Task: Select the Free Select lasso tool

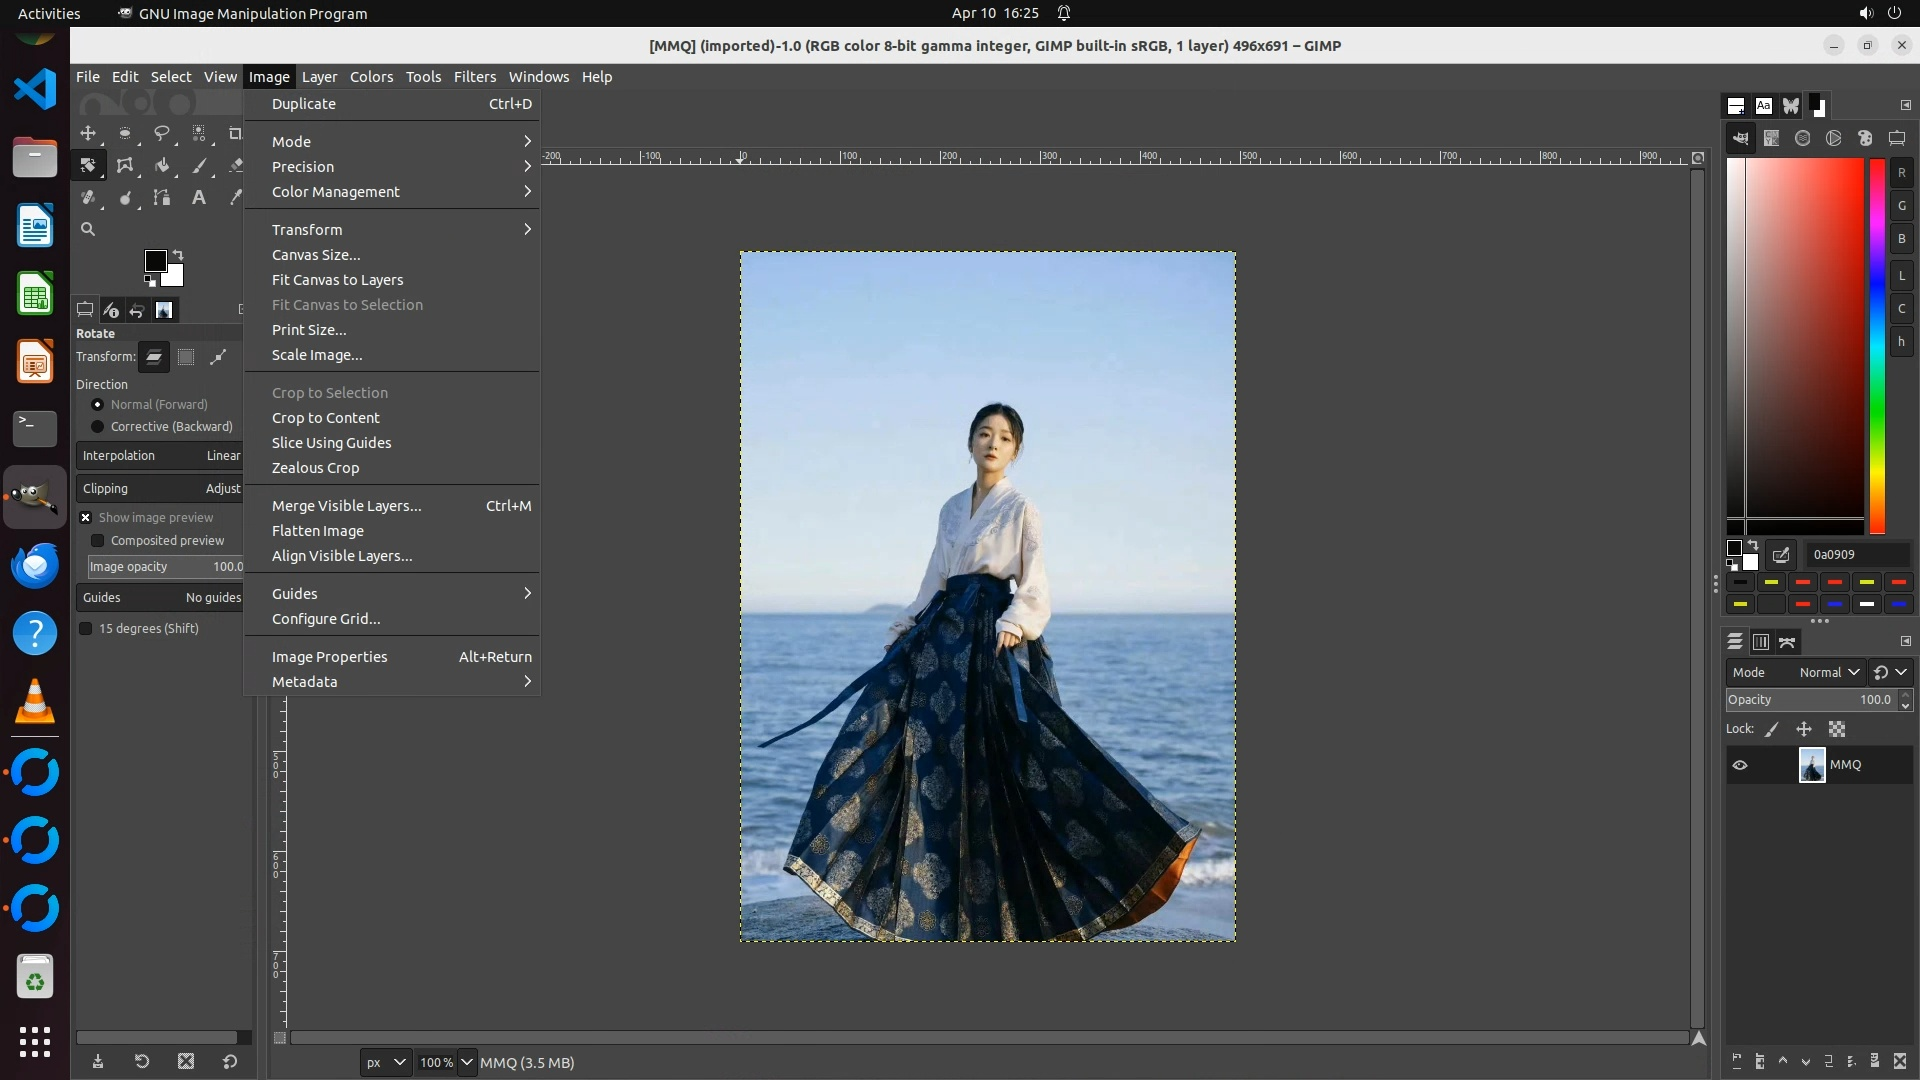Action: [x=161, y=133]
